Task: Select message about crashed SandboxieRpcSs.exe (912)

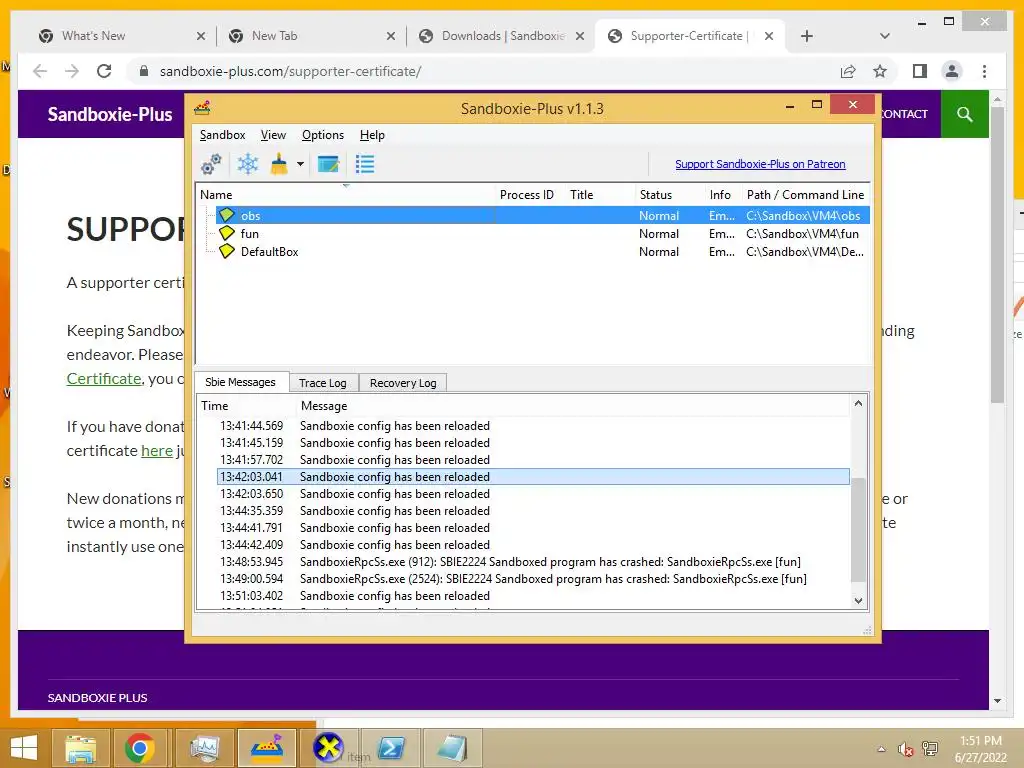Action: (534, 562)
